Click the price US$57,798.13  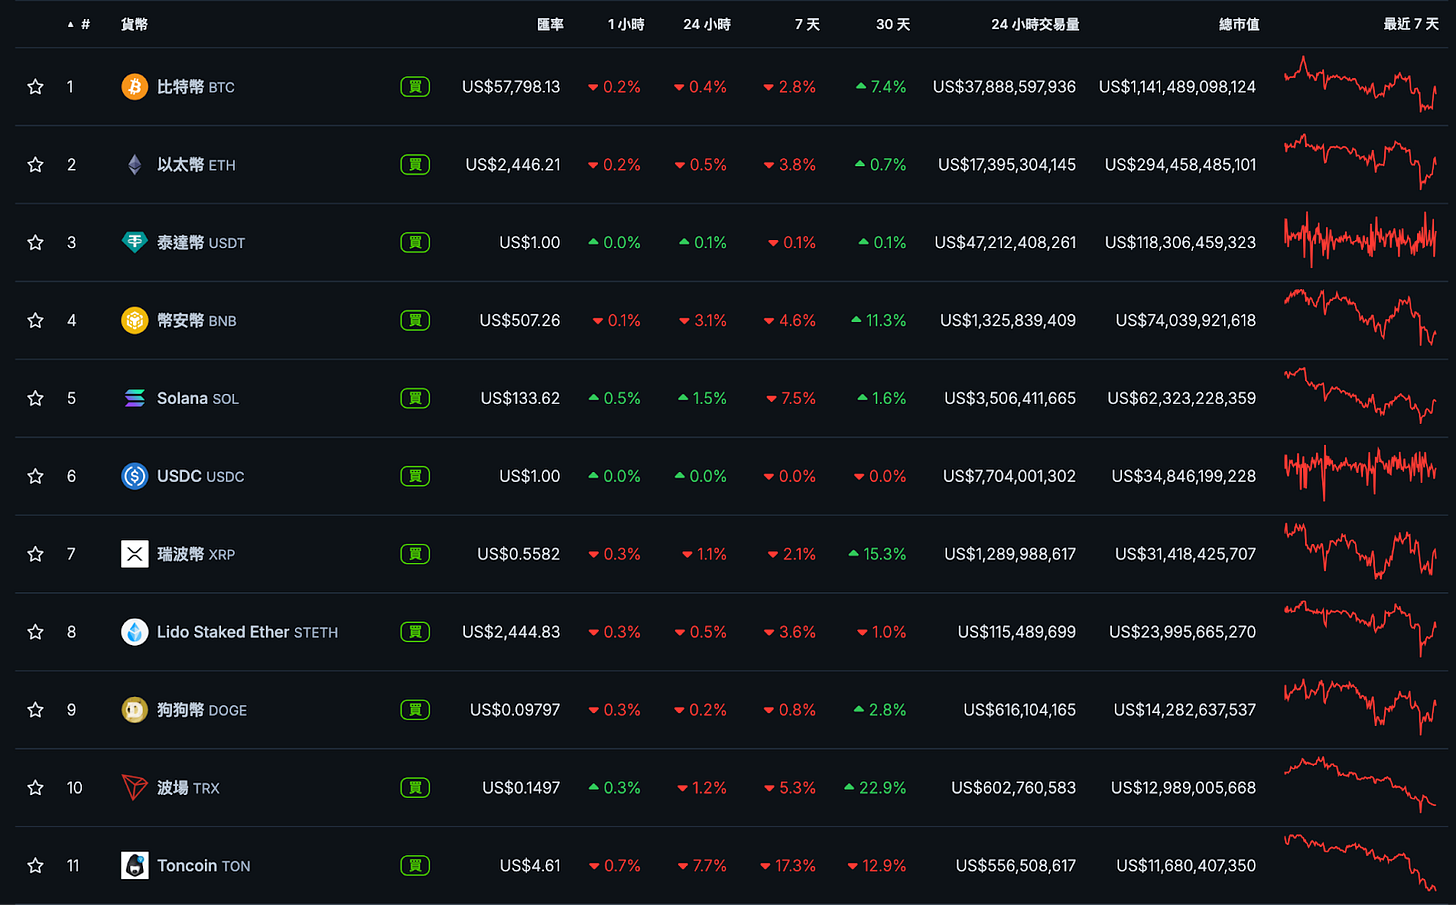511,87
